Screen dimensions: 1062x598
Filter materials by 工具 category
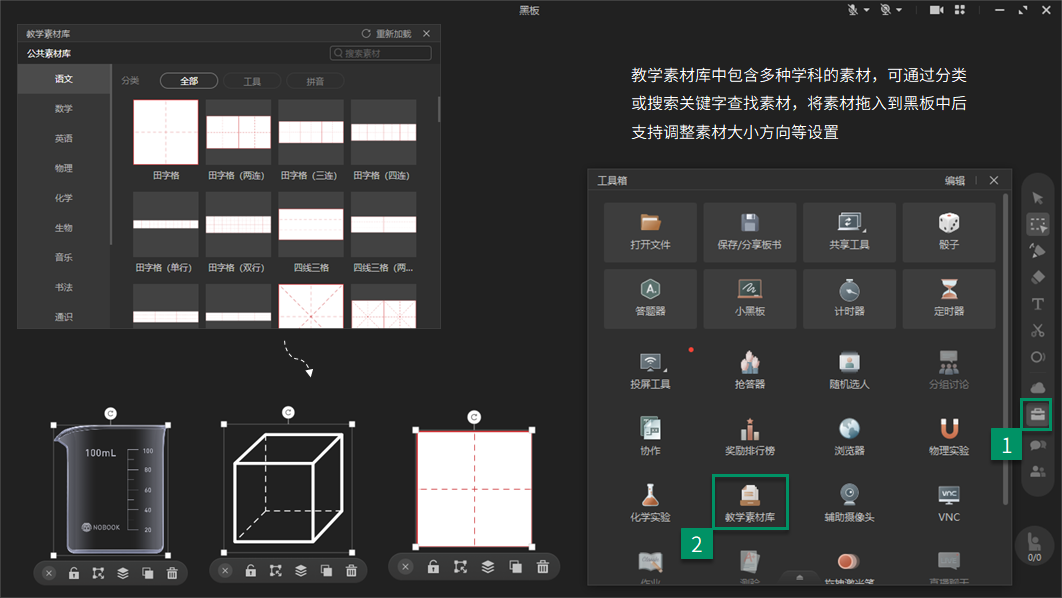tap(252, 81)
